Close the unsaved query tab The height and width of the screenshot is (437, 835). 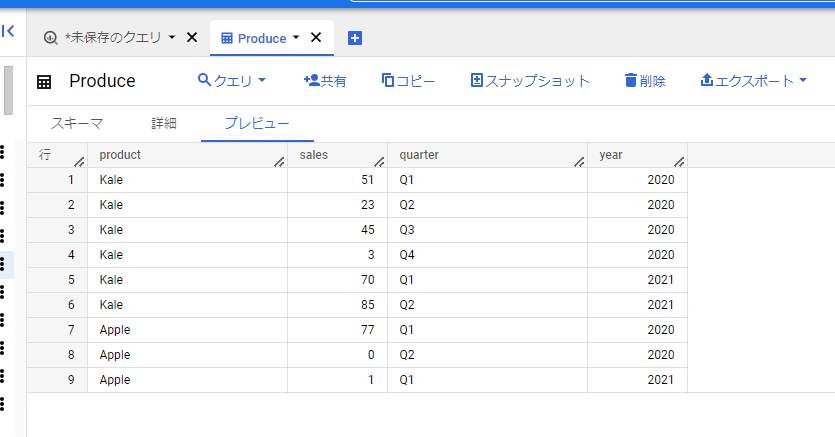[192, 37]
